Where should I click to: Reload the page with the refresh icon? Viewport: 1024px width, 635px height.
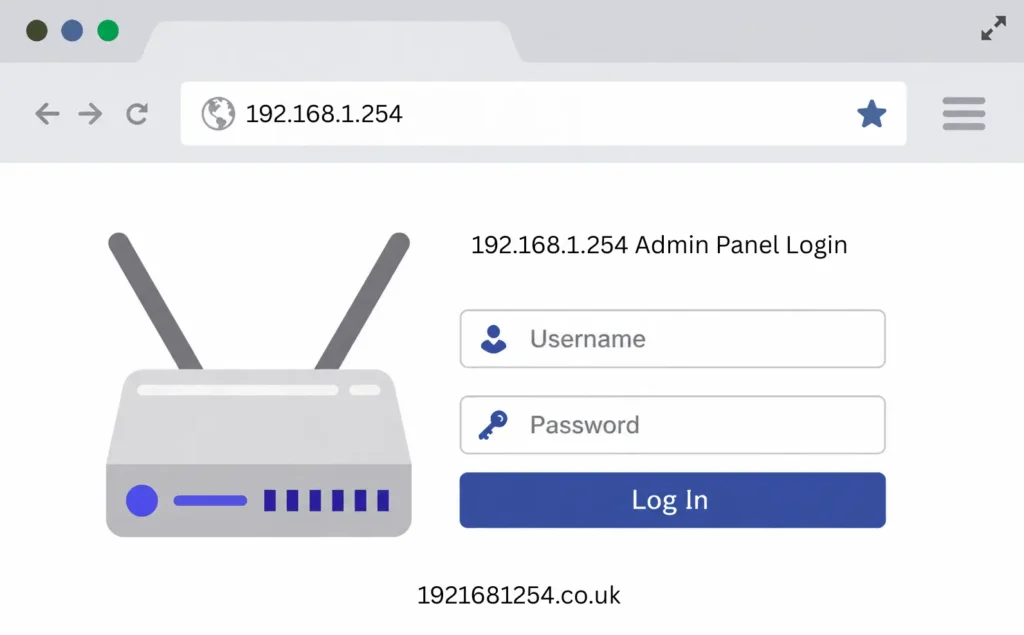(137, 114)
